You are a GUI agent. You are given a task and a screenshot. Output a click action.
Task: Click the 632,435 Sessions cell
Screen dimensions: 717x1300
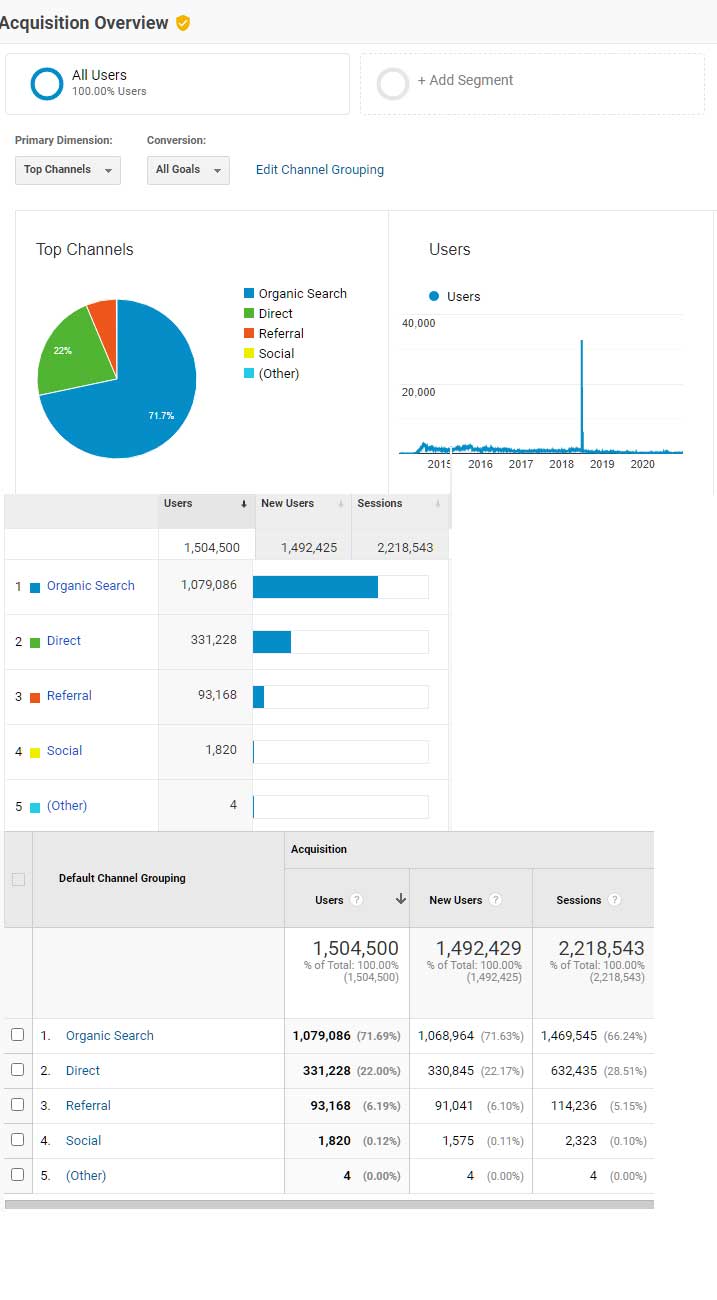coord(574,1071)
